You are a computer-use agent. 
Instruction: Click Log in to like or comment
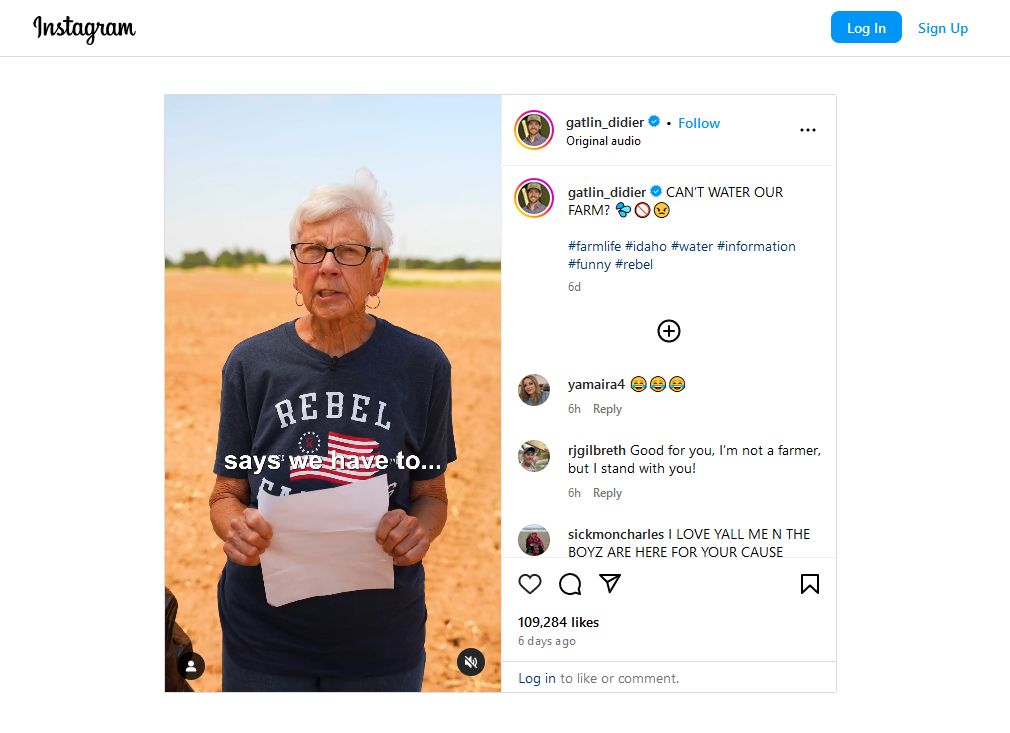click(537, 678)
